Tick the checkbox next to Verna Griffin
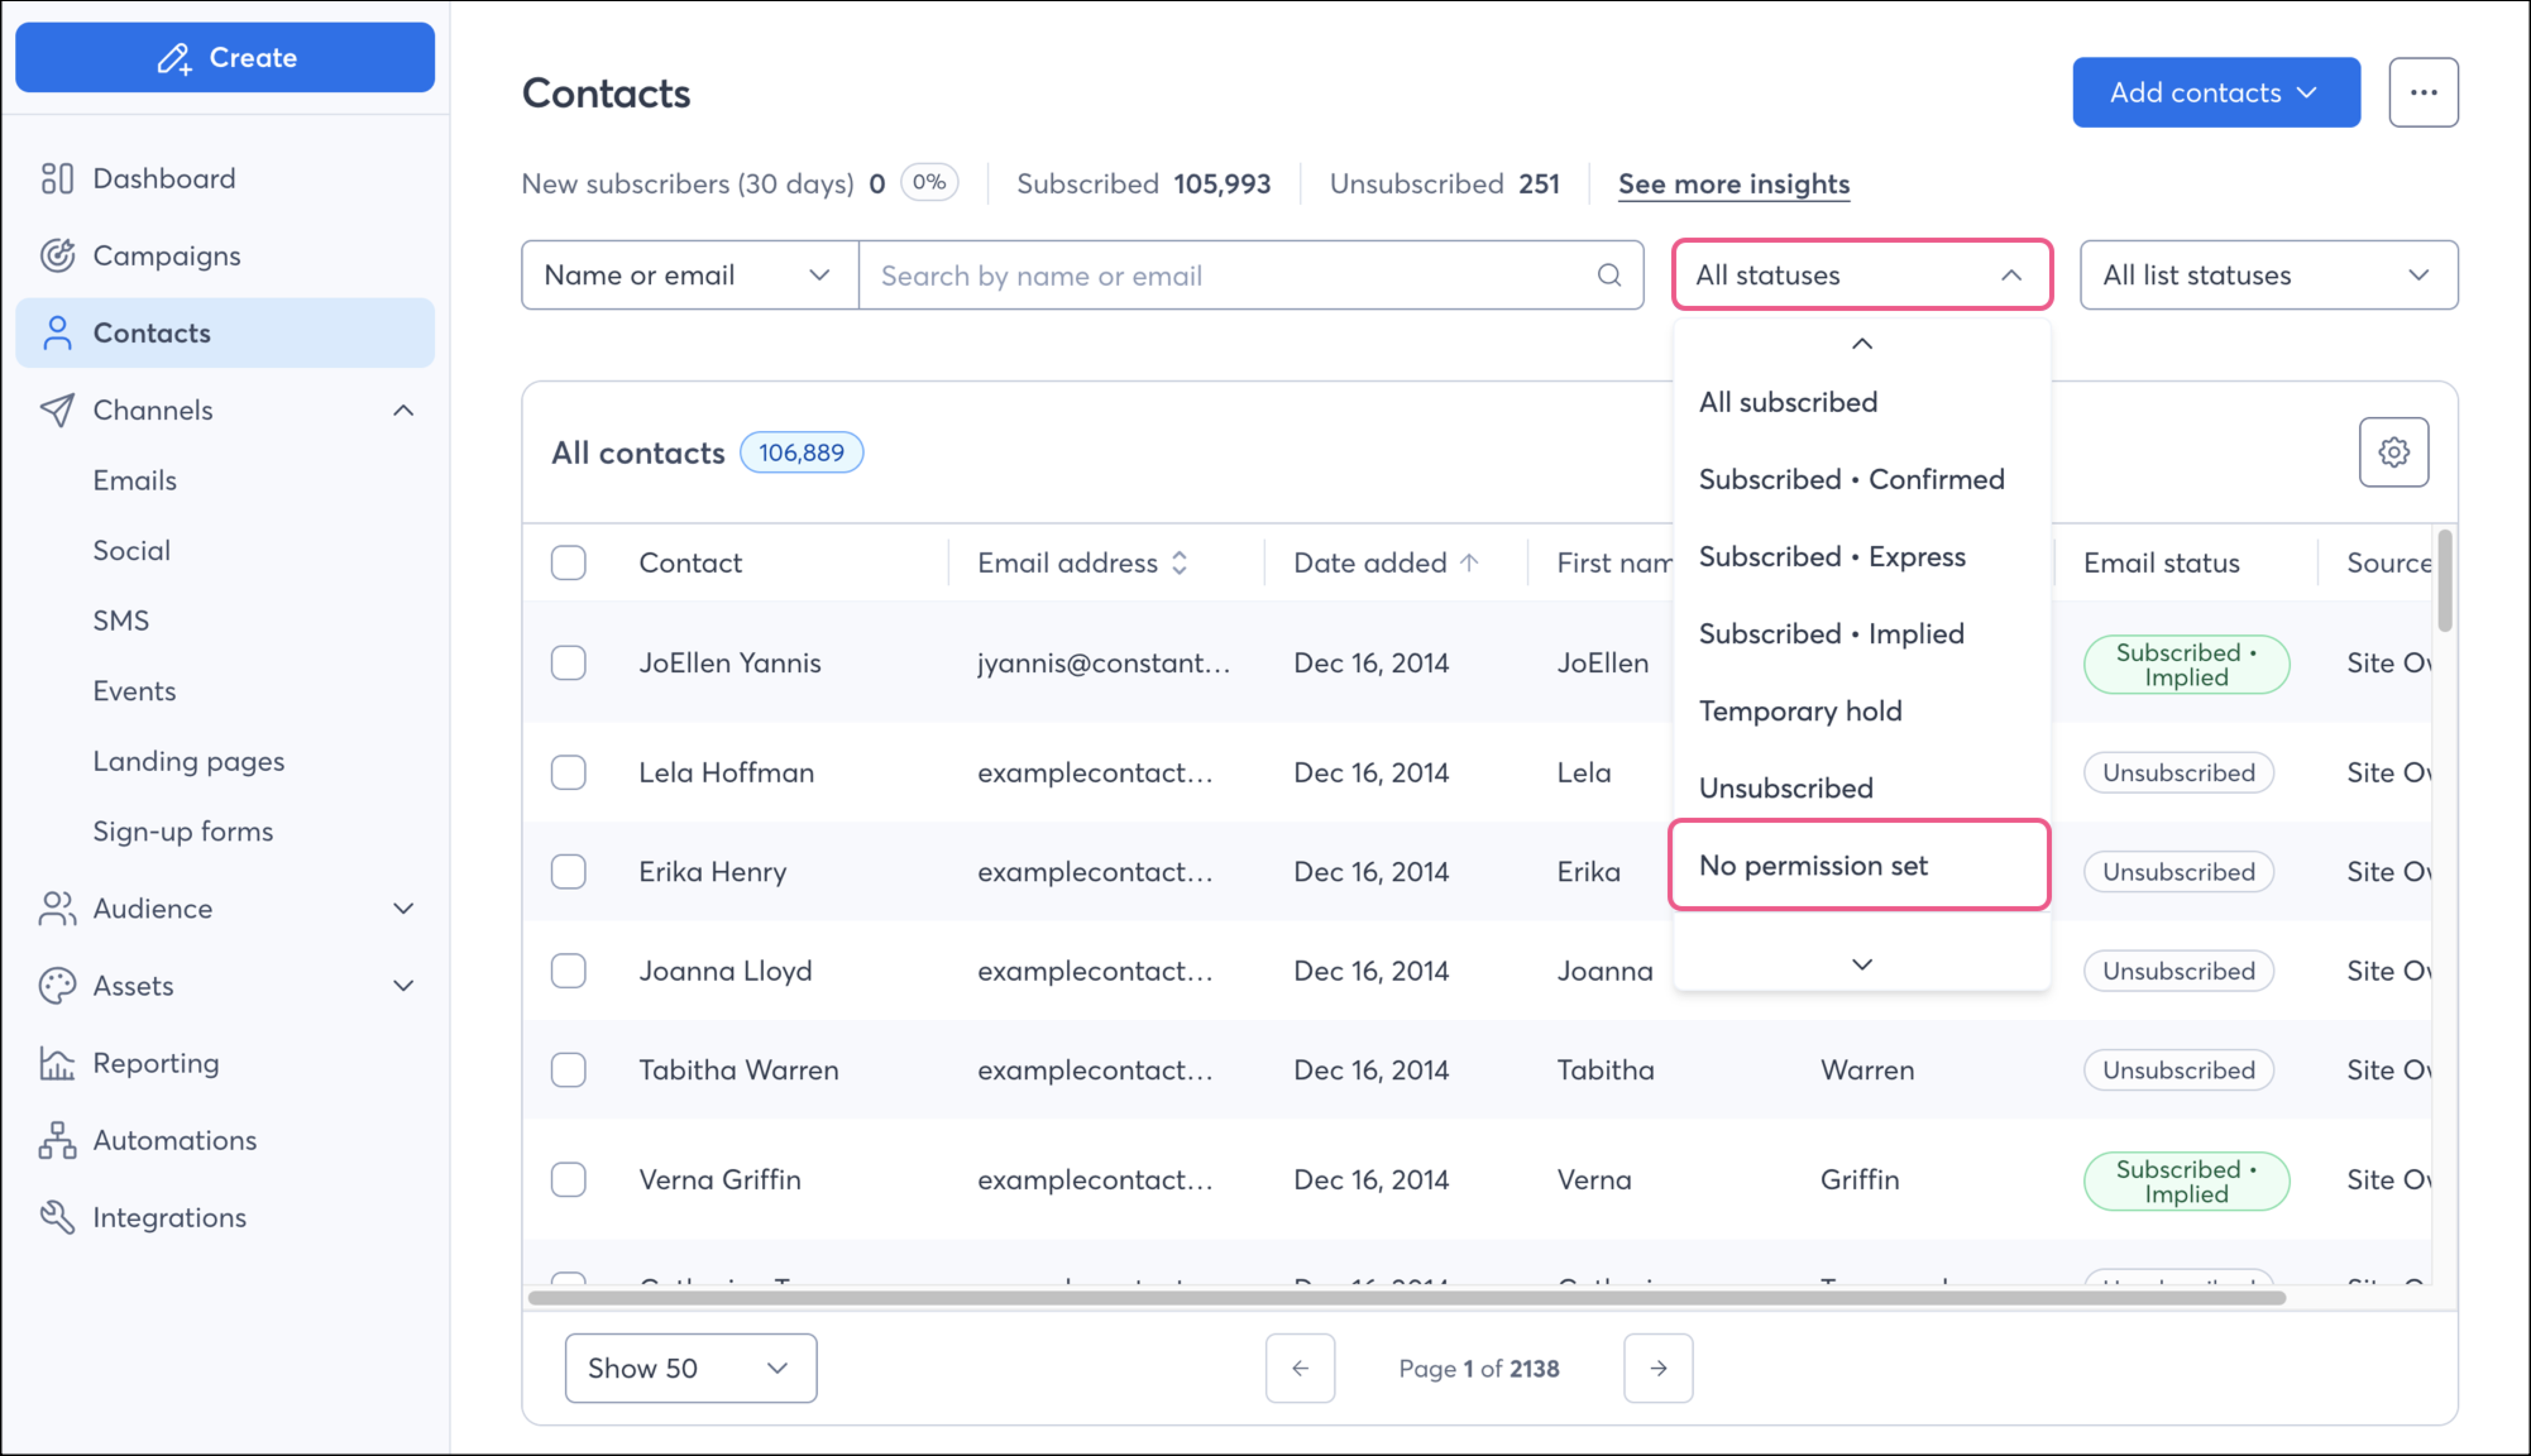Screen dimensions: 2531x1456 (x=568, y=1179)
